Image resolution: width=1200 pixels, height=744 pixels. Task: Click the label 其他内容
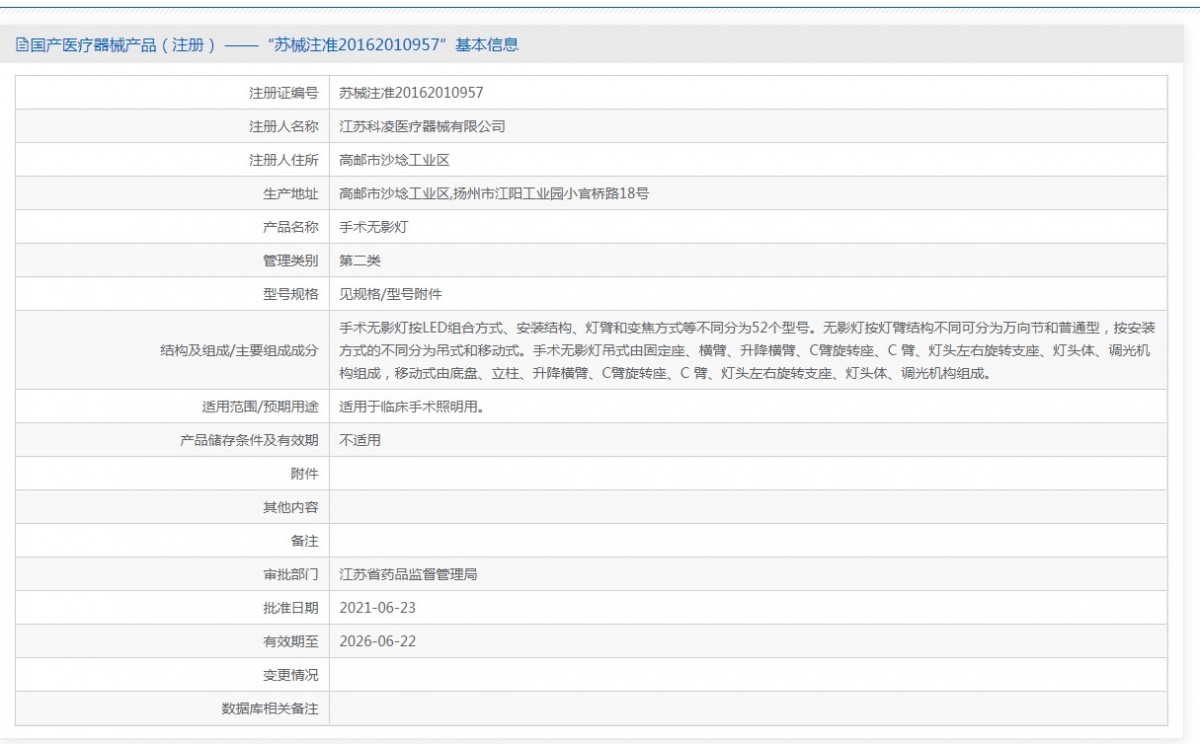pos(291,507)
